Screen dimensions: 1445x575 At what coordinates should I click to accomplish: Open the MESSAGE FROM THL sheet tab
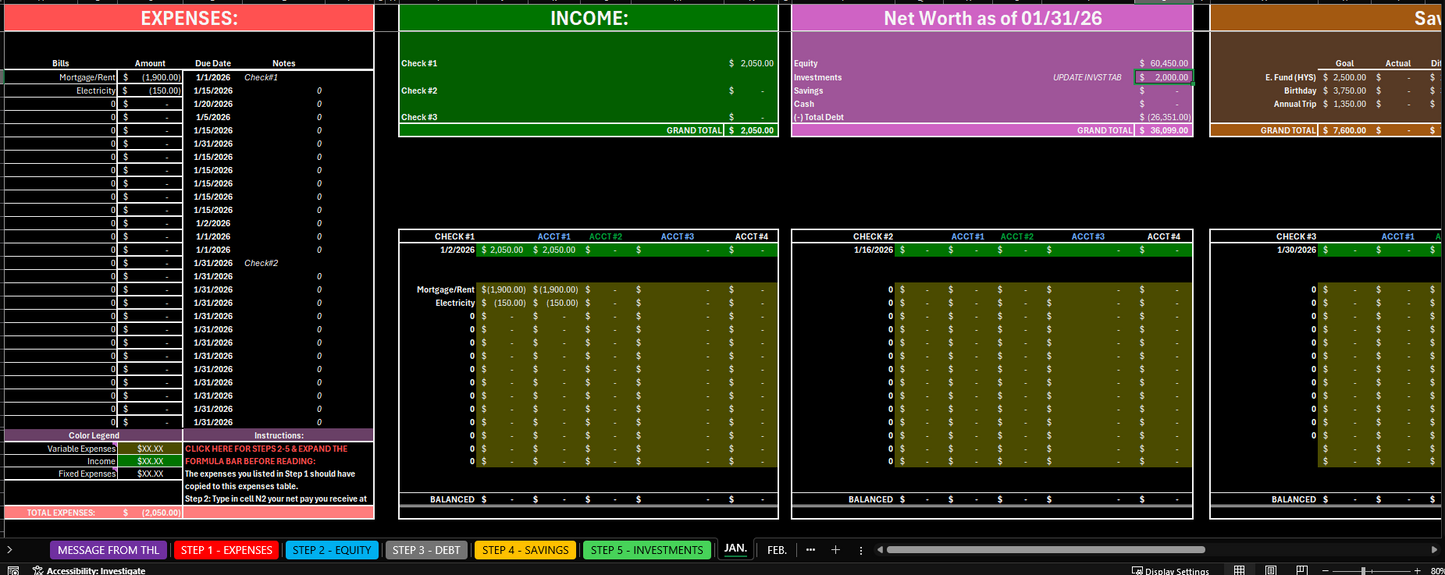point(109,550)
